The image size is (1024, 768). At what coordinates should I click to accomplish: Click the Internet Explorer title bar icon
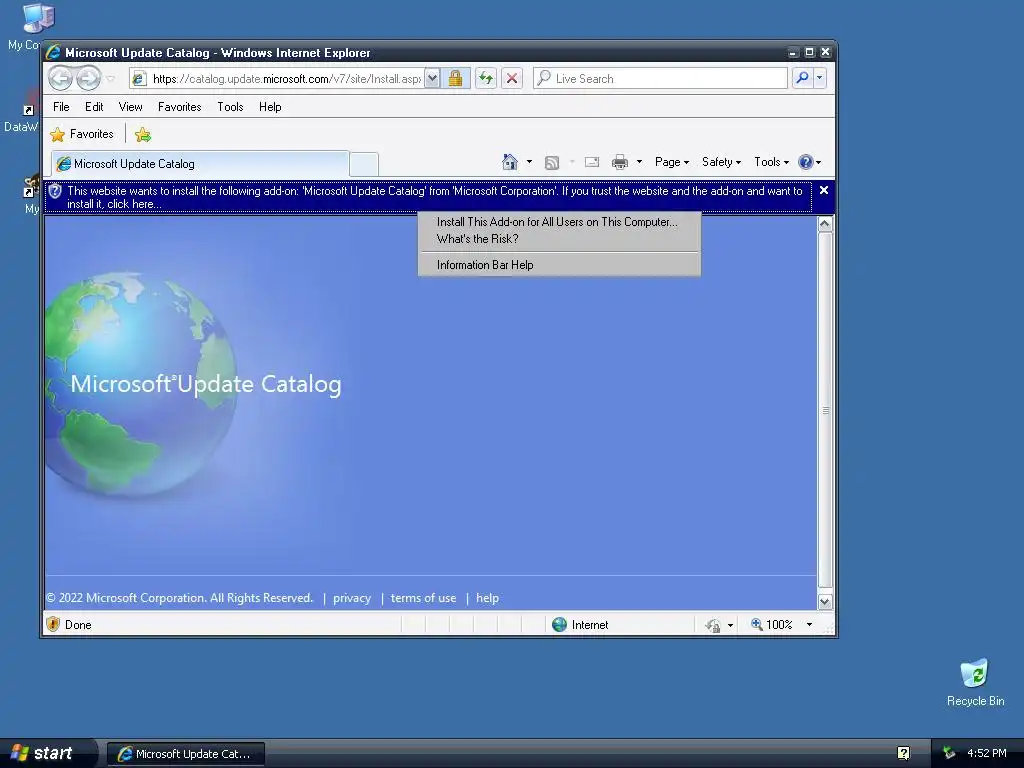point(54,52)
